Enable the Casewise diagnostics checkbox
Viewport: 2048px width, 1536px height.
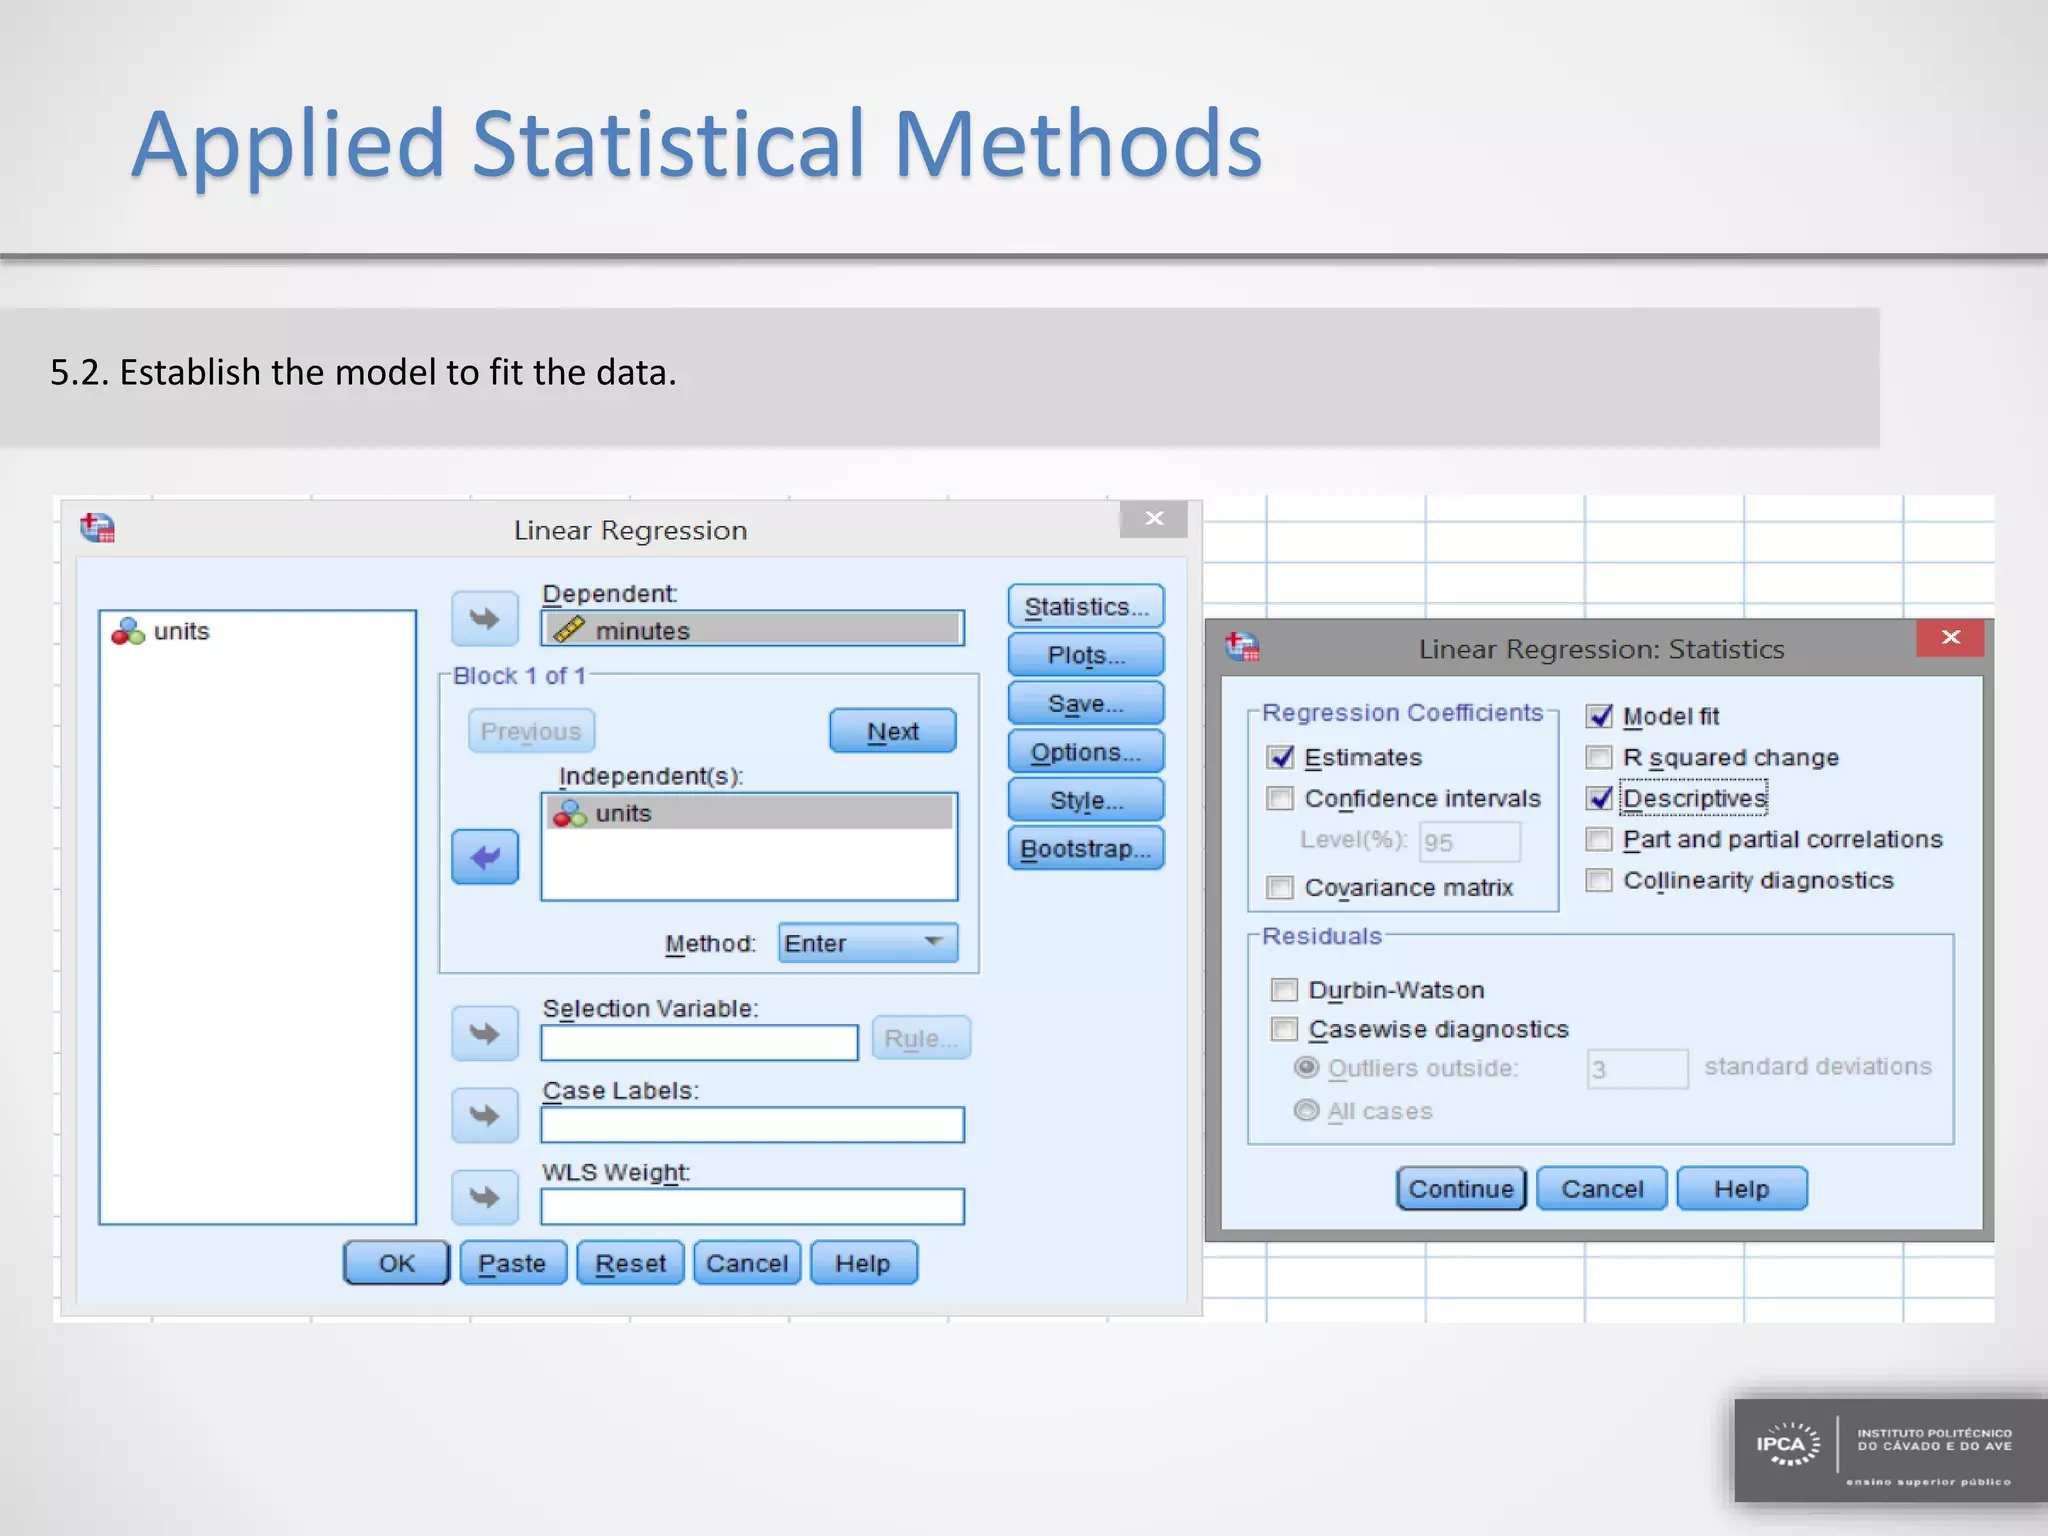pyautogui.click(x=1284, y=1029)
